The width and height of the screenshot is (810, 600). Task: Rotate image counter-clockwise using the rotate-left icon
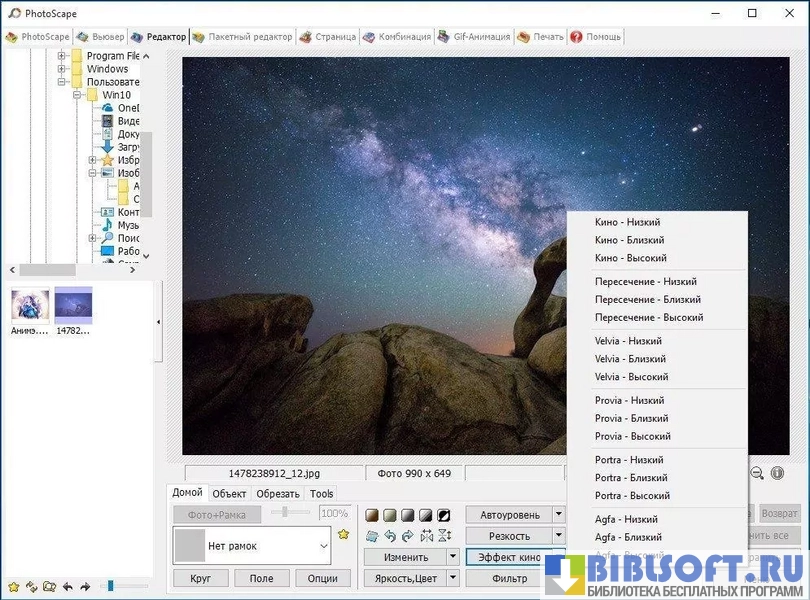click(391, 537)
